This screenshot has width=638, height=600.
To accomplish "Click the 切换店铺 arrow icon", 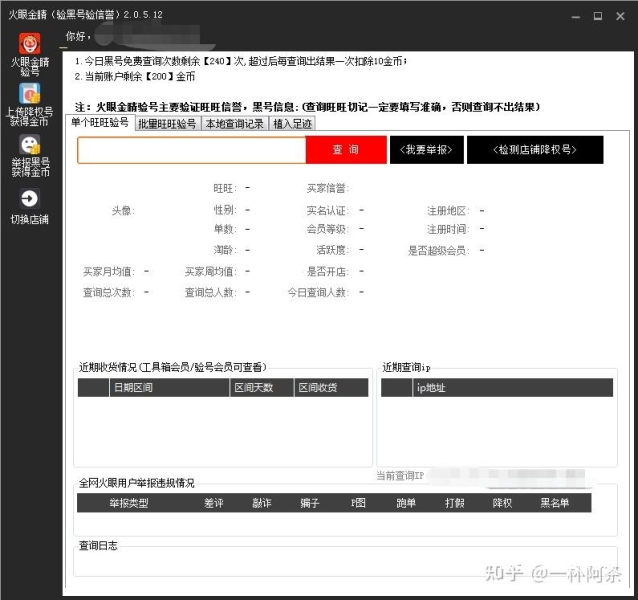I will pyautogui.click(x=30, y=198).
